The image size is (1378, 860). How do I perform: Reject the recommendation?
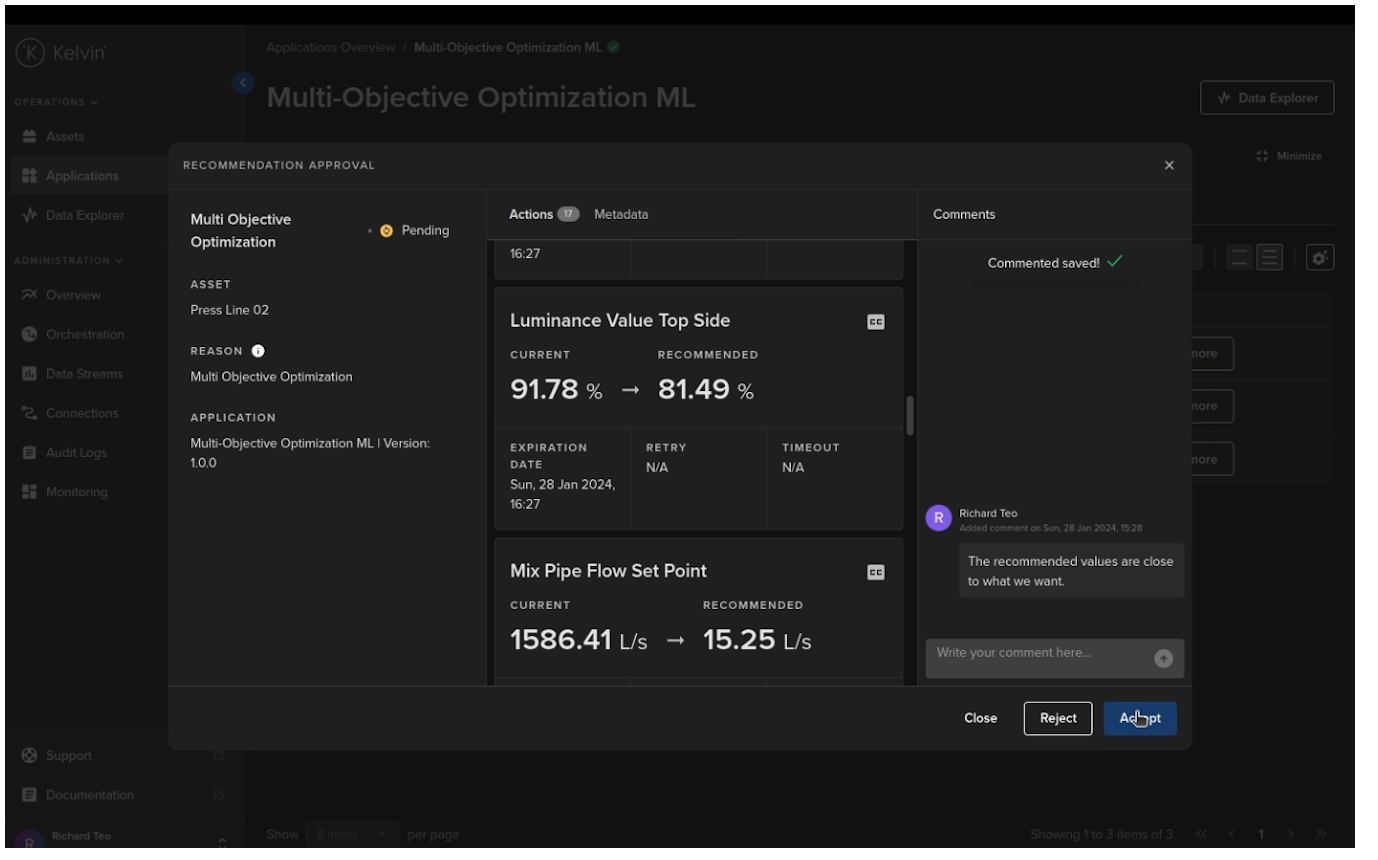tap(1057, 718)
